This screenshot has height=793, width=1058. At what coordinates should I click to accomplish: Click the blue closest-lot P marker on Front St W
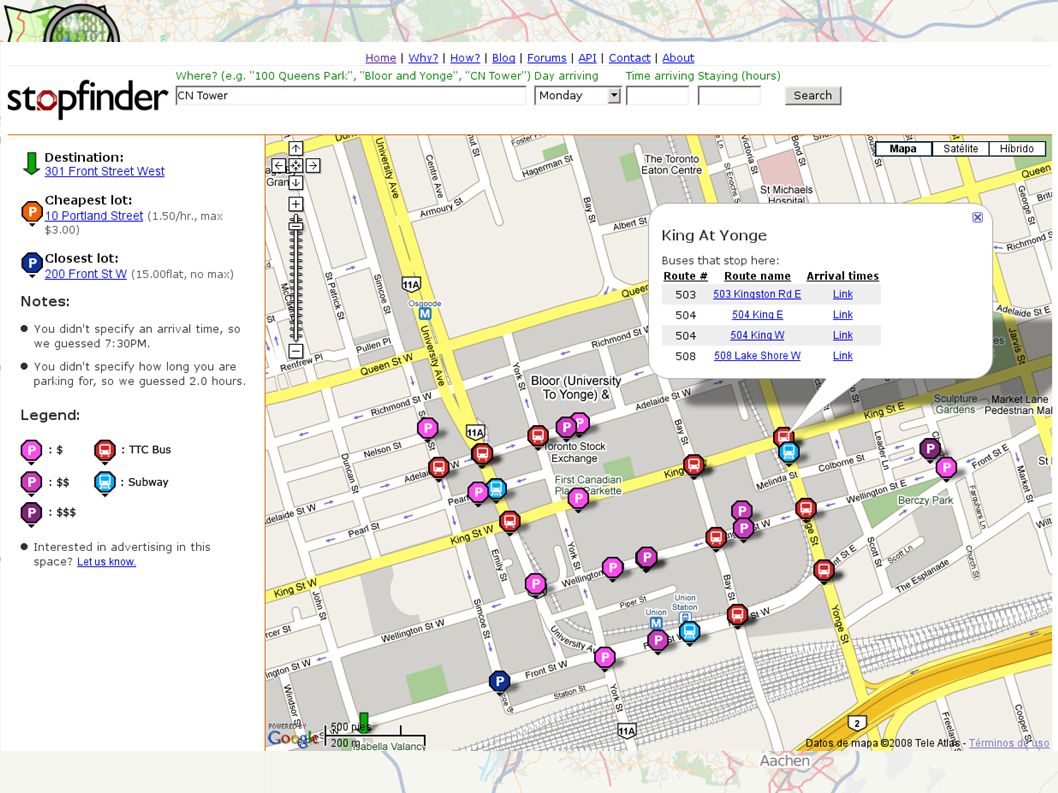click(x=499, y=682)
